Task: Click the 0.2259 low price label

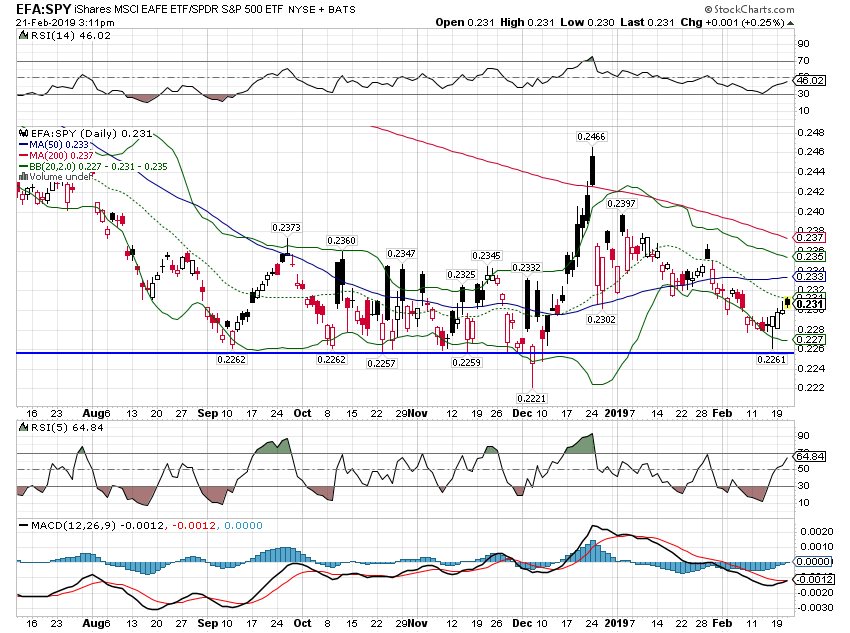Action: [466, 363]
